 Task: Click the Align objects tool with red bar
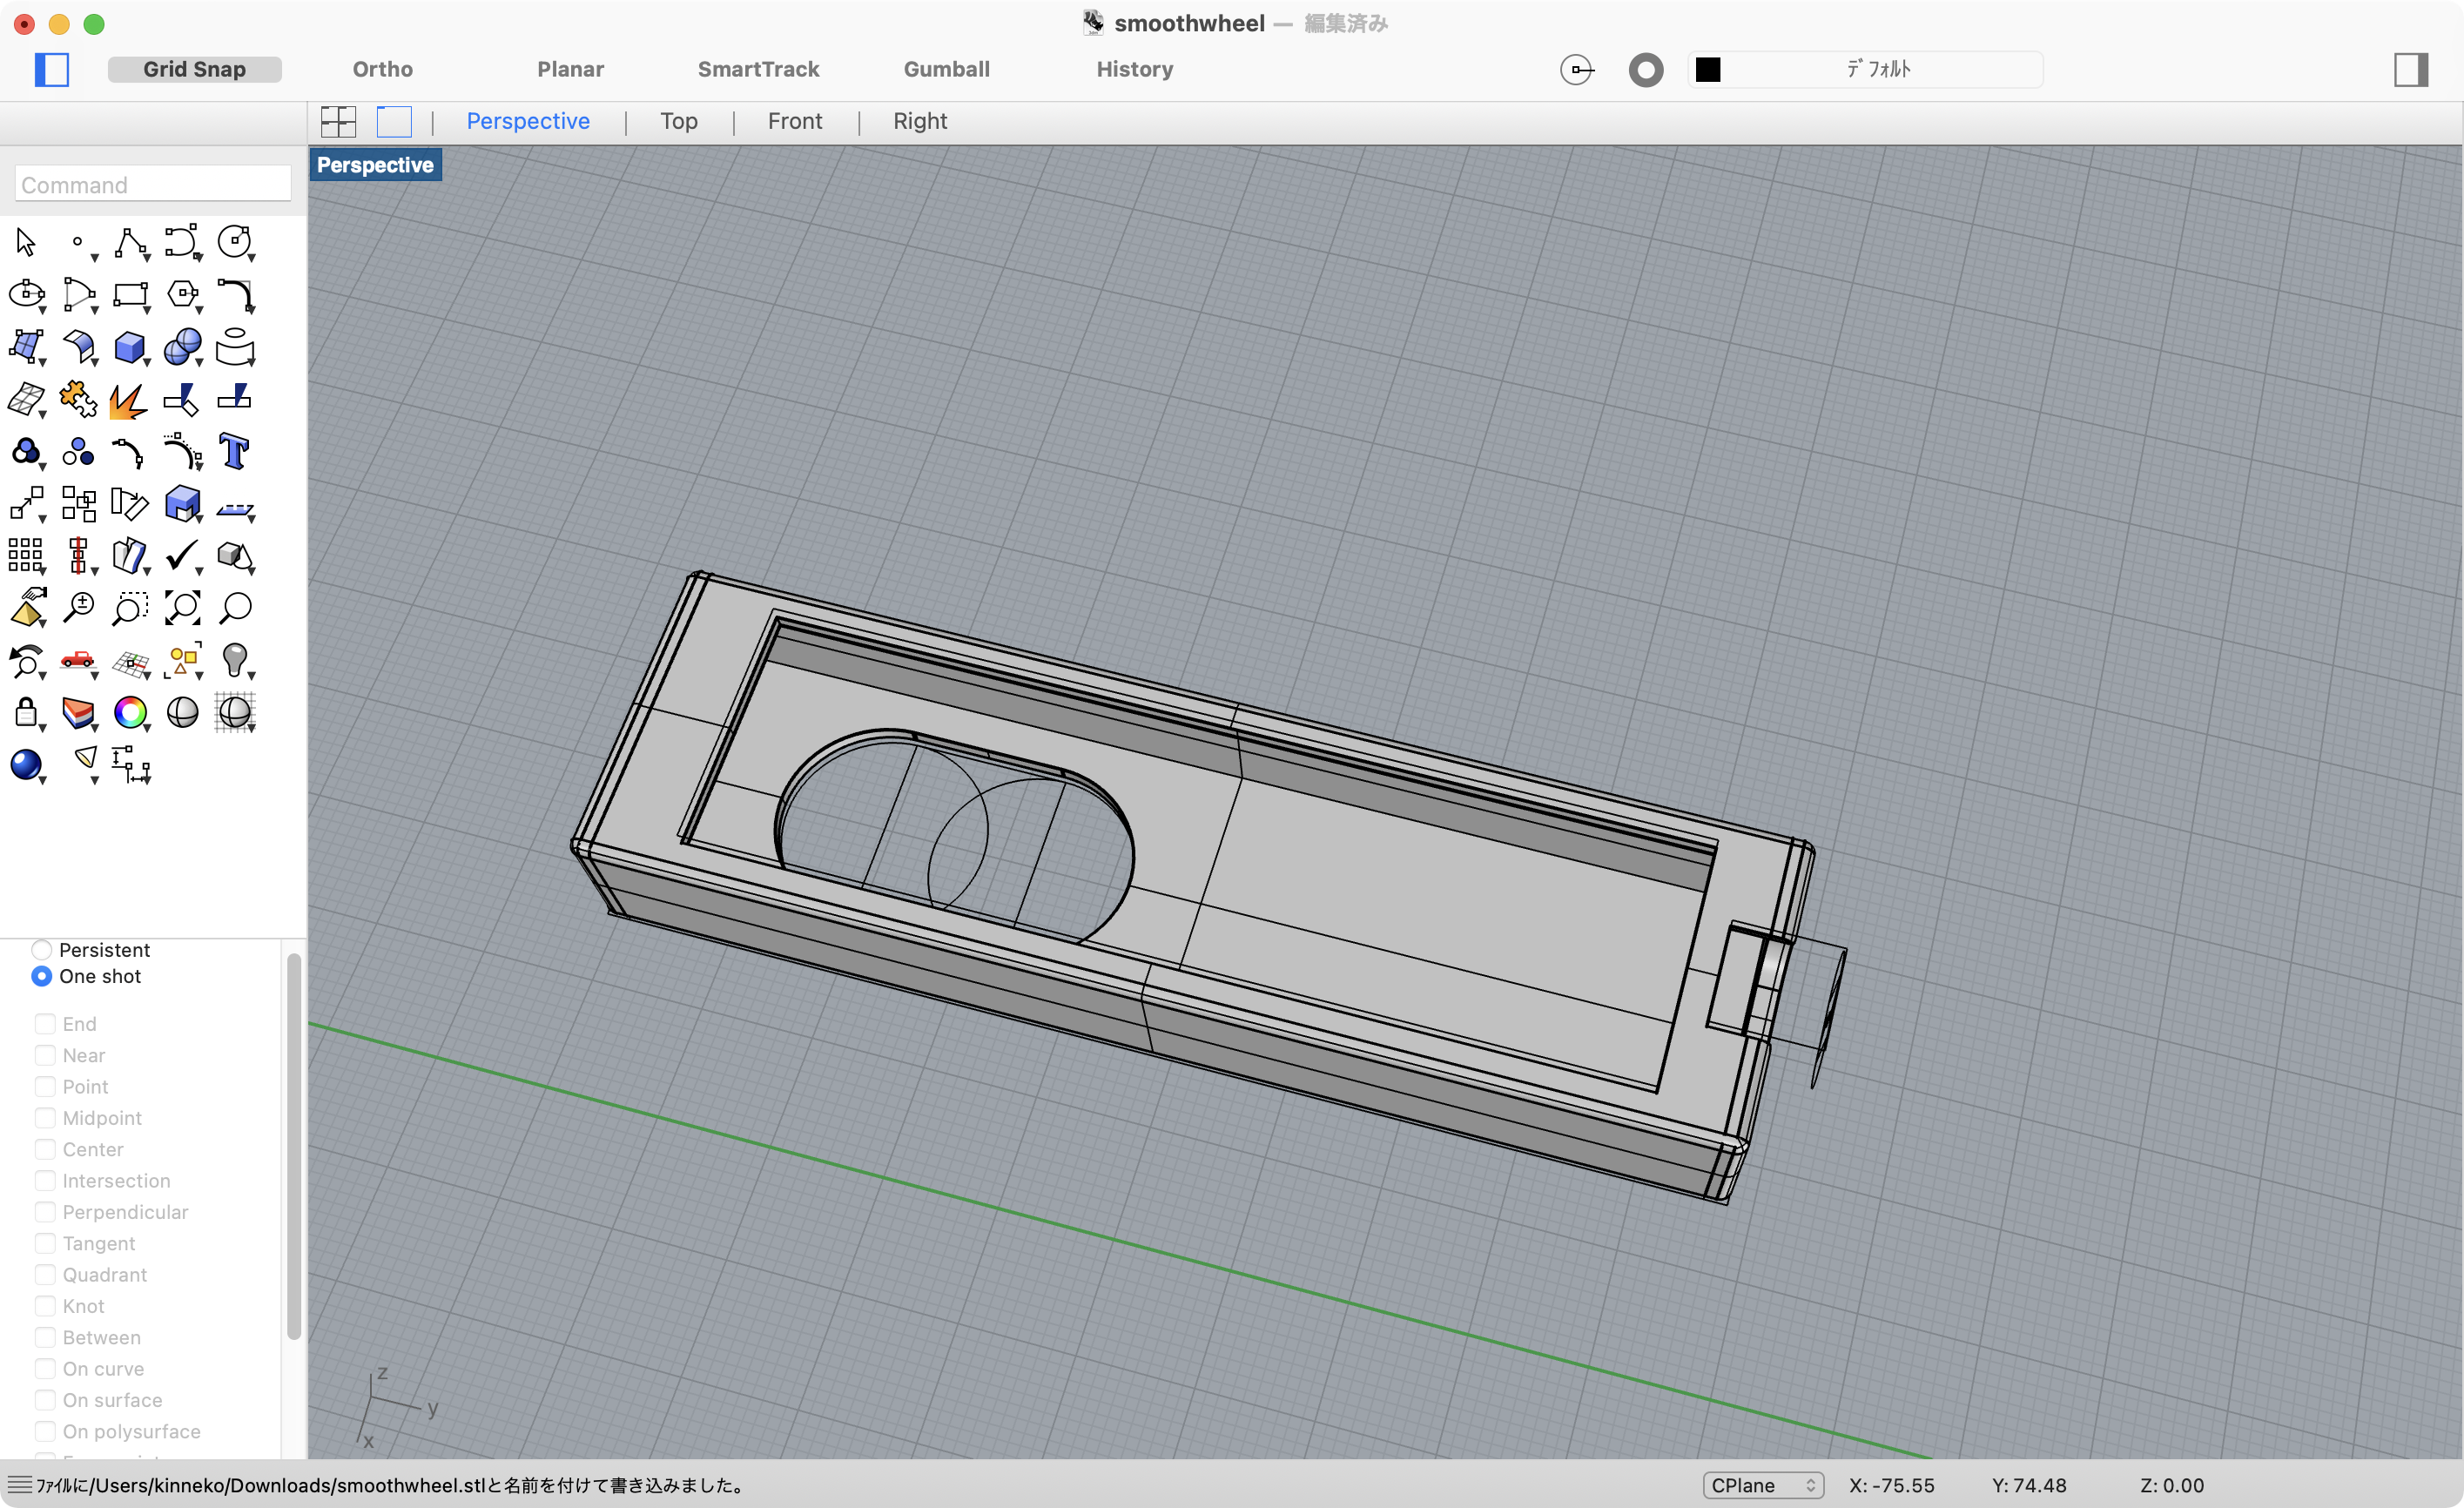(x=78, y=556)
